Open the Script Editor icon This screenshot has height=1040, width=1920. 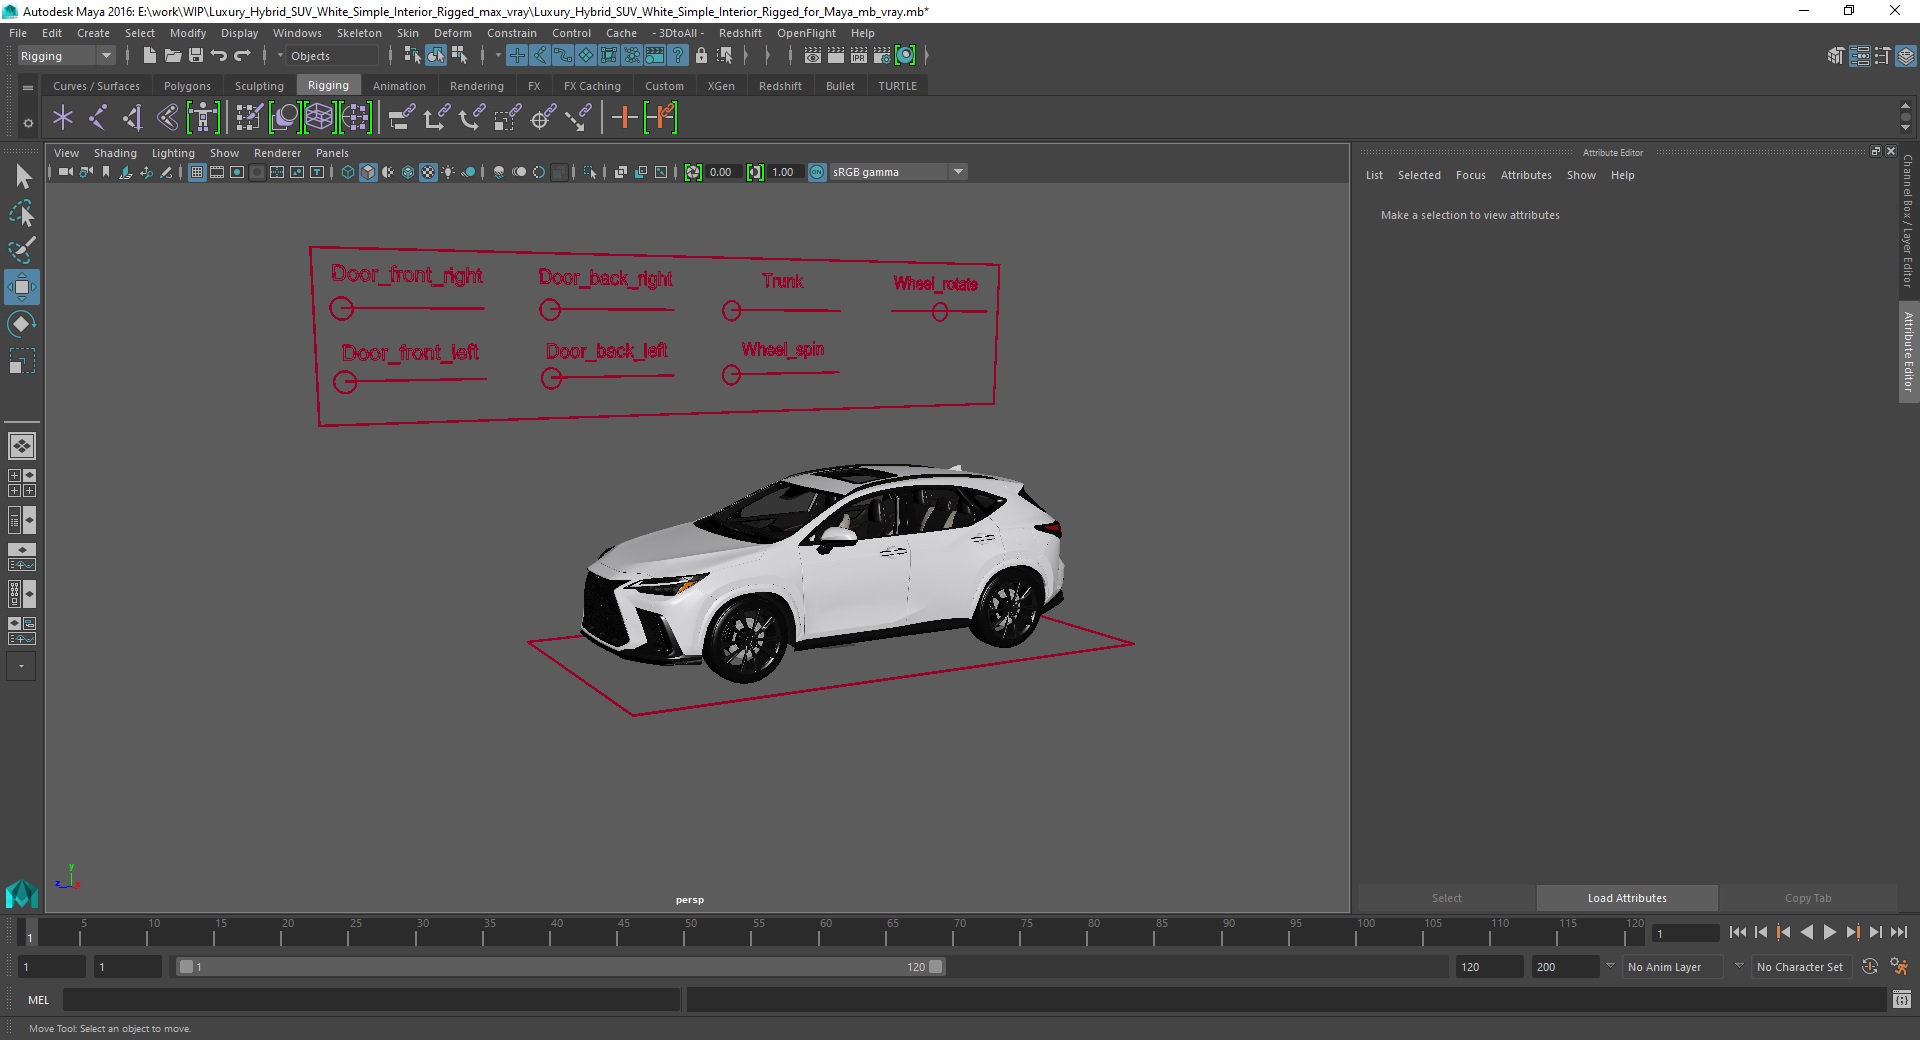tap(1901, 999)
